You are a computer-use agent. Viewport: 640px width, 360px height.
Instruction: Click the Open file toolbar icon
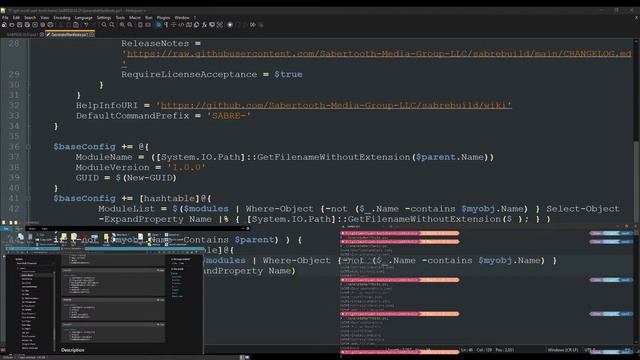point(11,25)
